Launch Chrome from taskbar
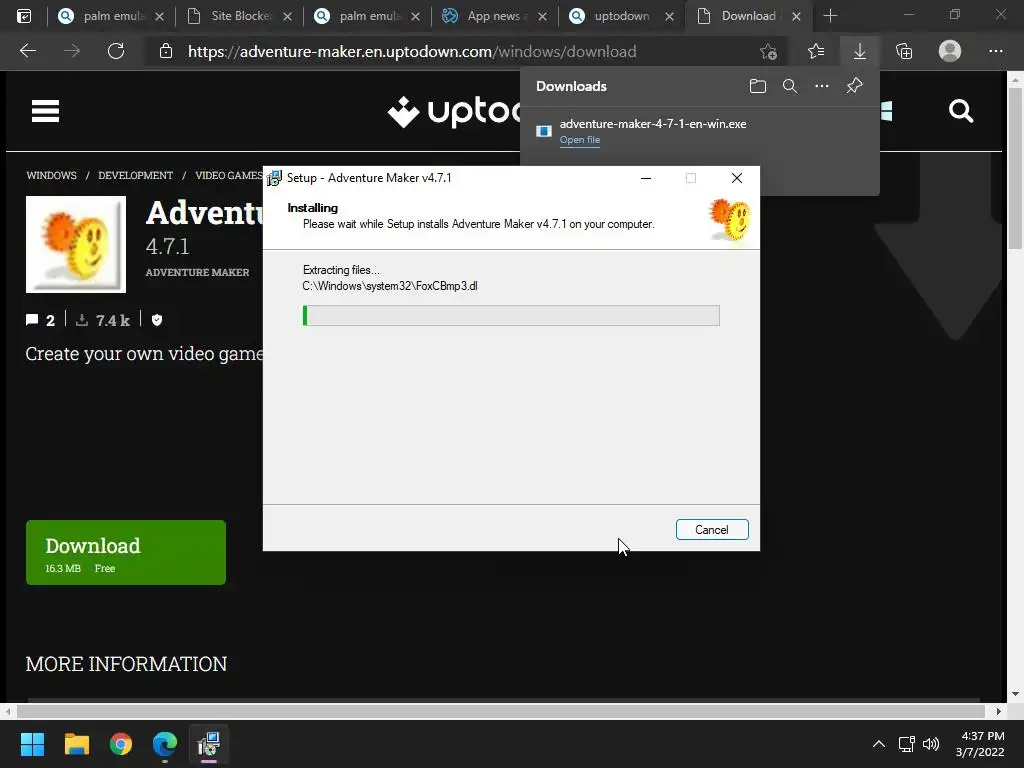The height and width of the screenshot is (768, 1024). click(121, 744)
